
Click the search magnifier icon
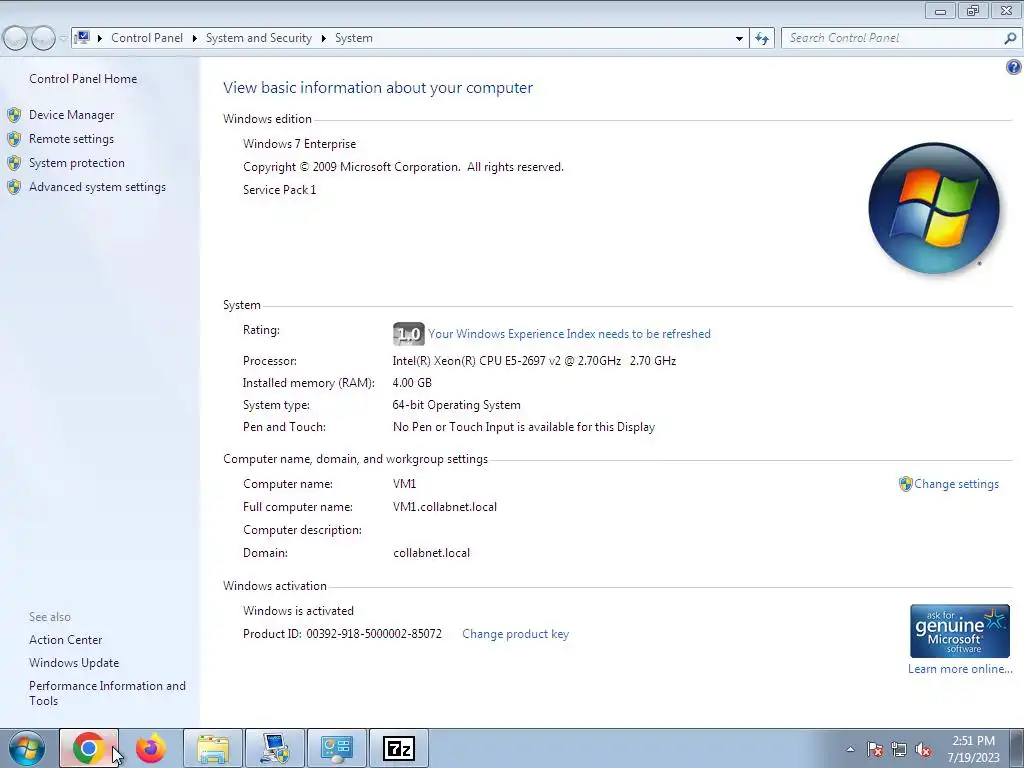tap(1010, 39)
